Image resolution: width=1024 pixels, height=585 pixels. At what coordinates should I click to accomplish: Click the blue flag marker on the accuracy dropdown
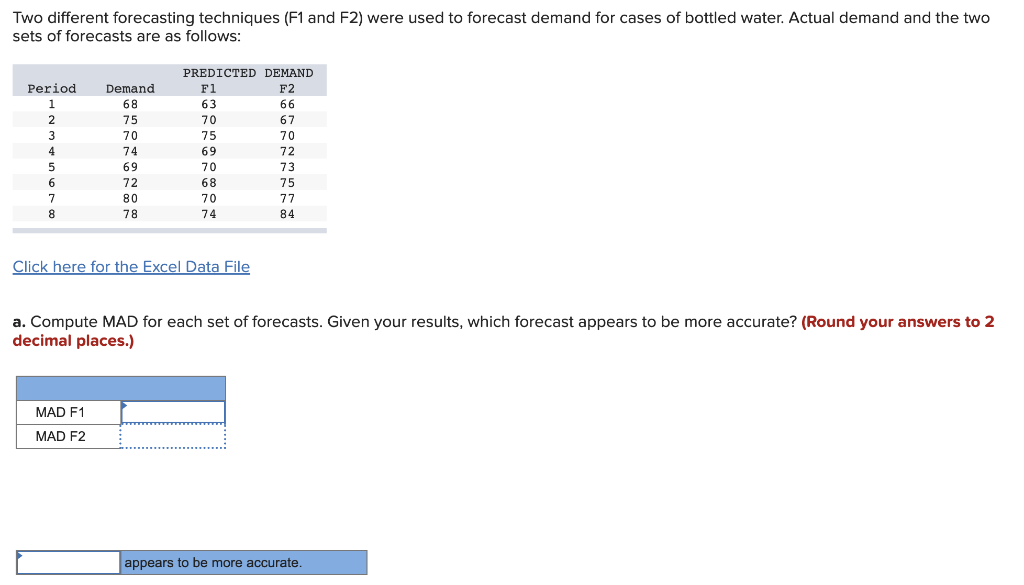(19, 555)
